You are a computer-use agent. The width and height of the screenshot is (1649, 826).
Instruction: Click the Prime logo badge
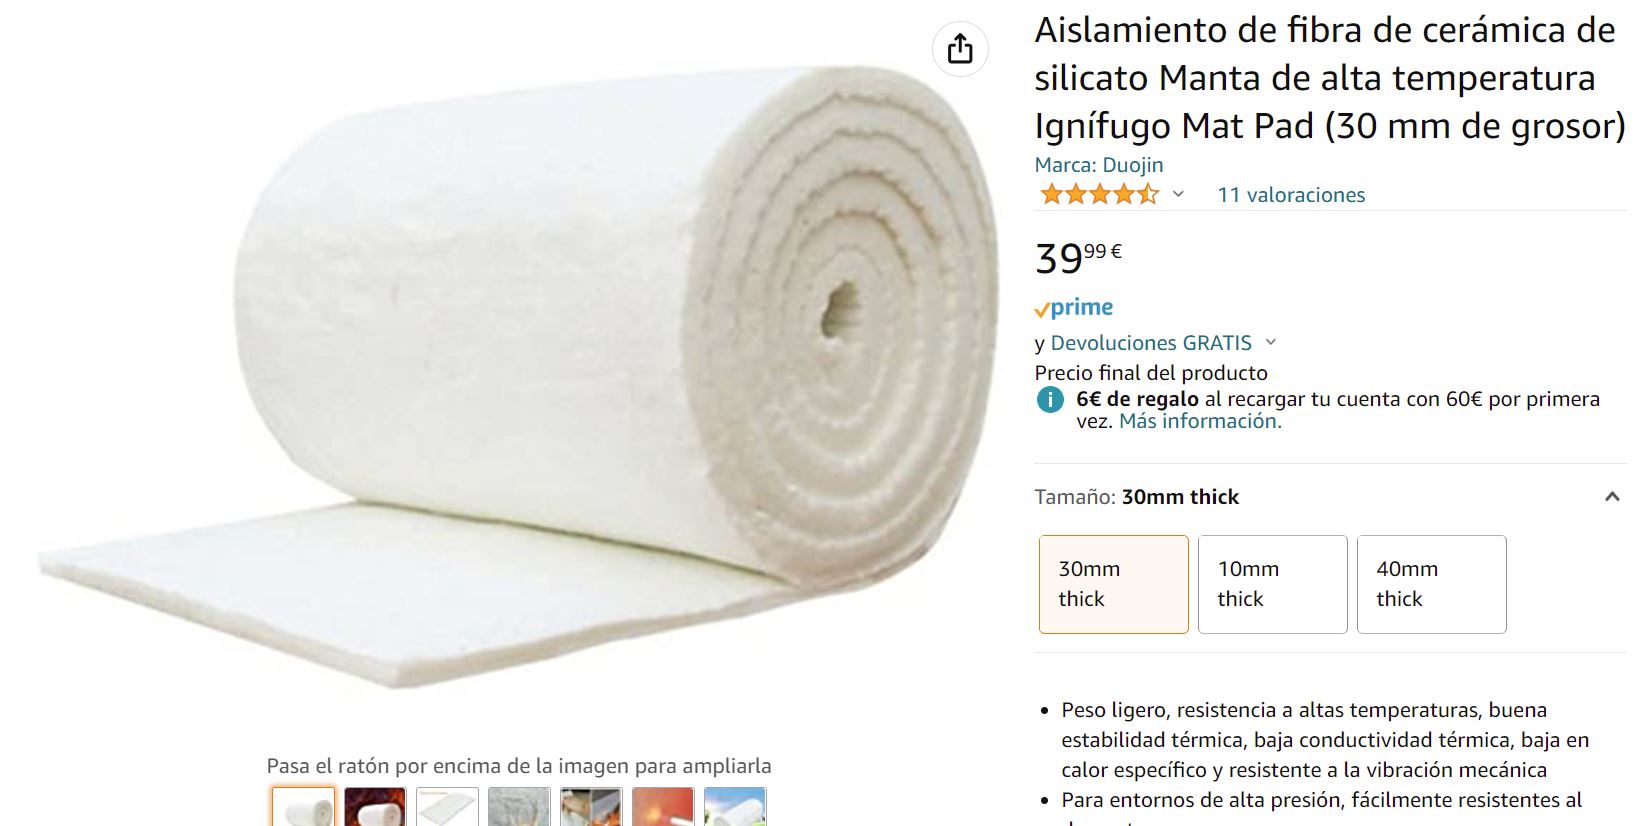[x=1074, y=308]
